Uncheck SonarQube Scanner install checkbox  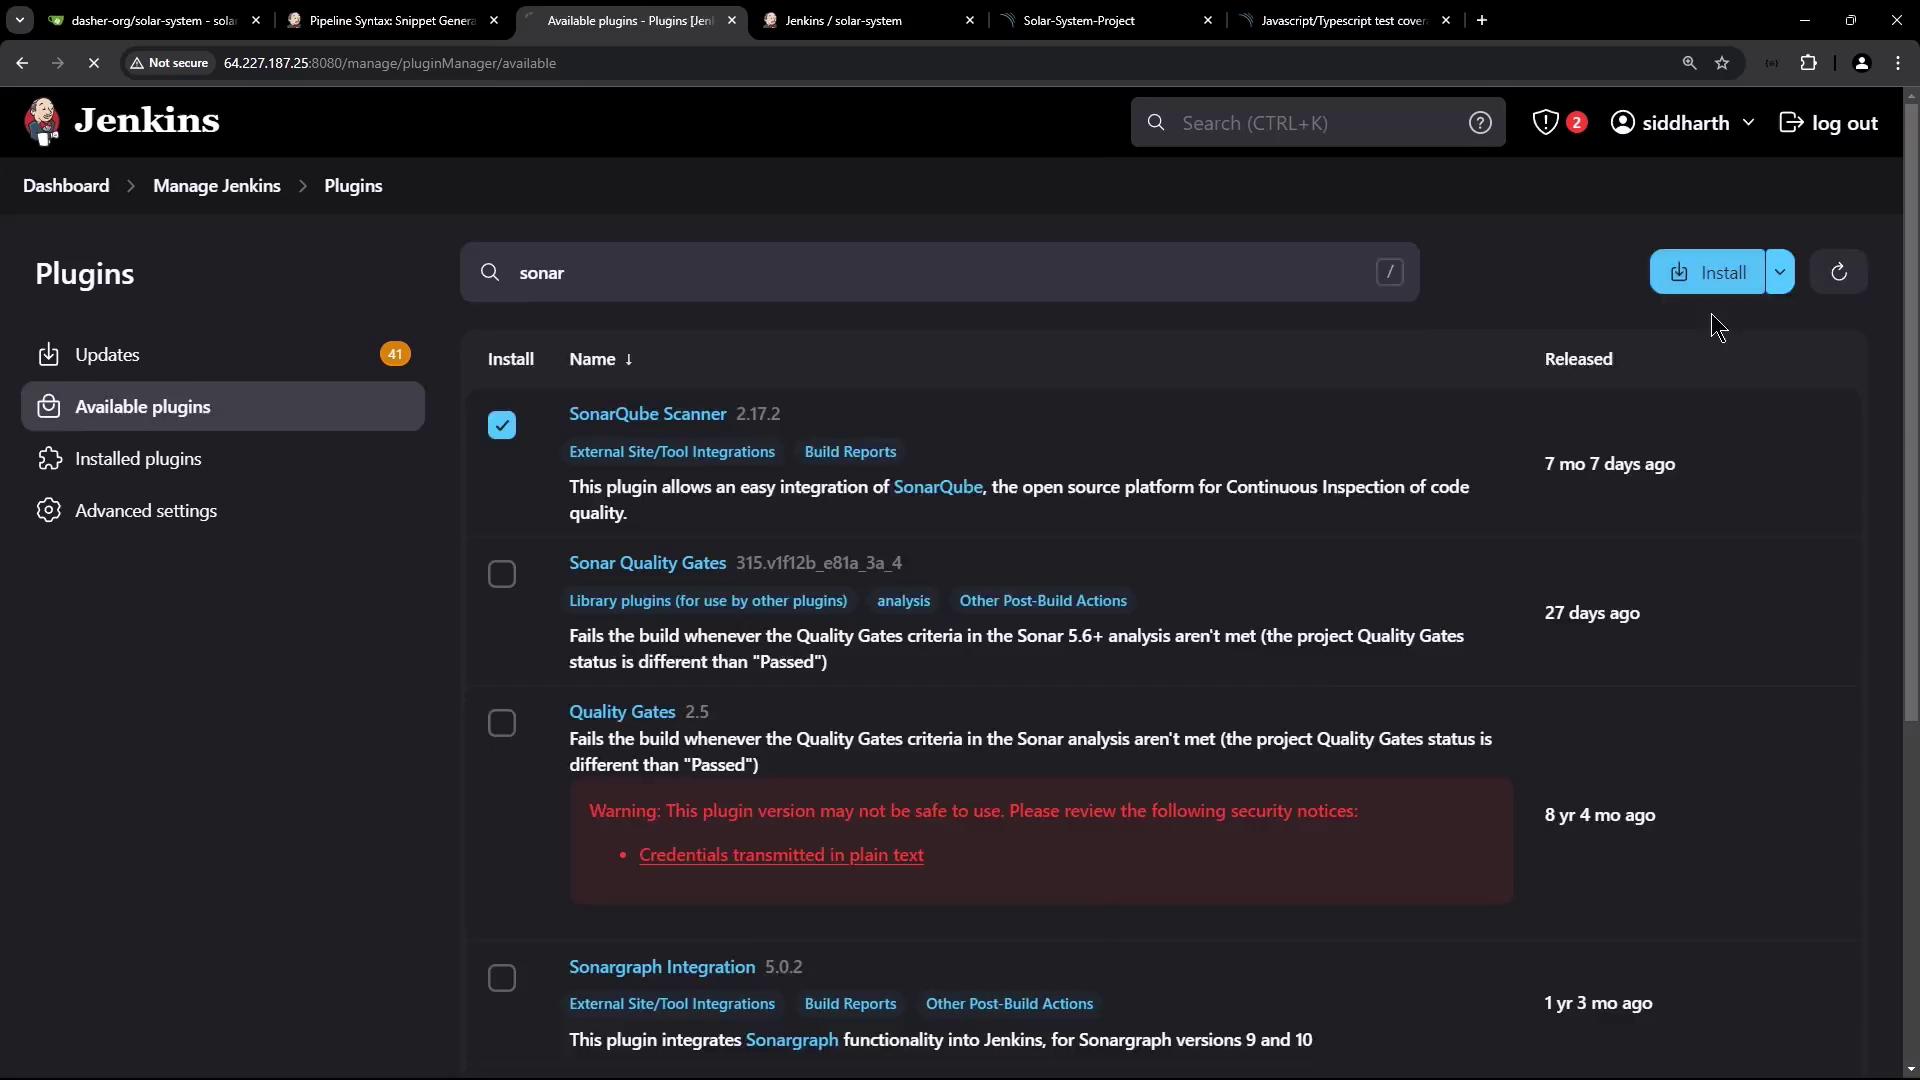point(502,425)
